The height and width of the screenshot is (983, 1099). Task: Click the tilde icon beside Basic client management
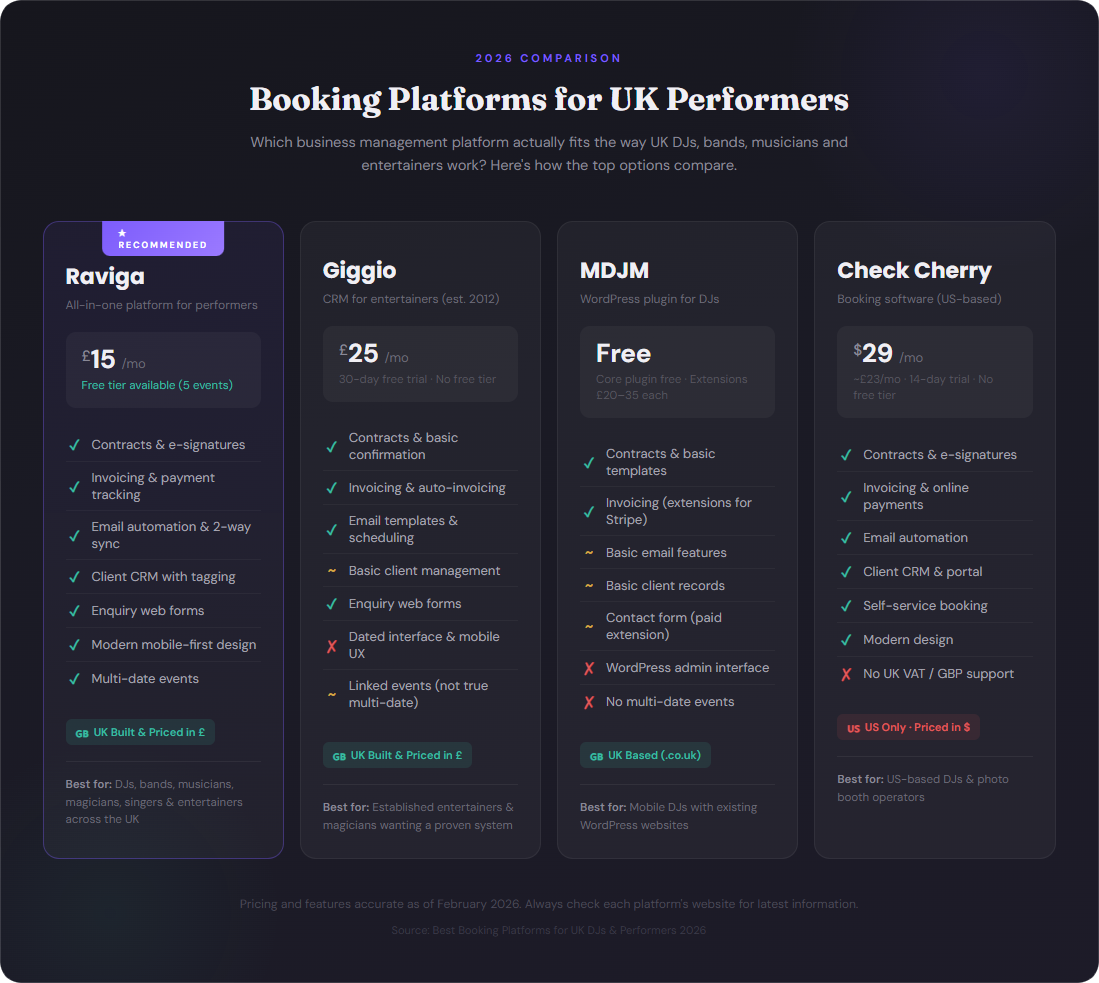pos(332,571)
